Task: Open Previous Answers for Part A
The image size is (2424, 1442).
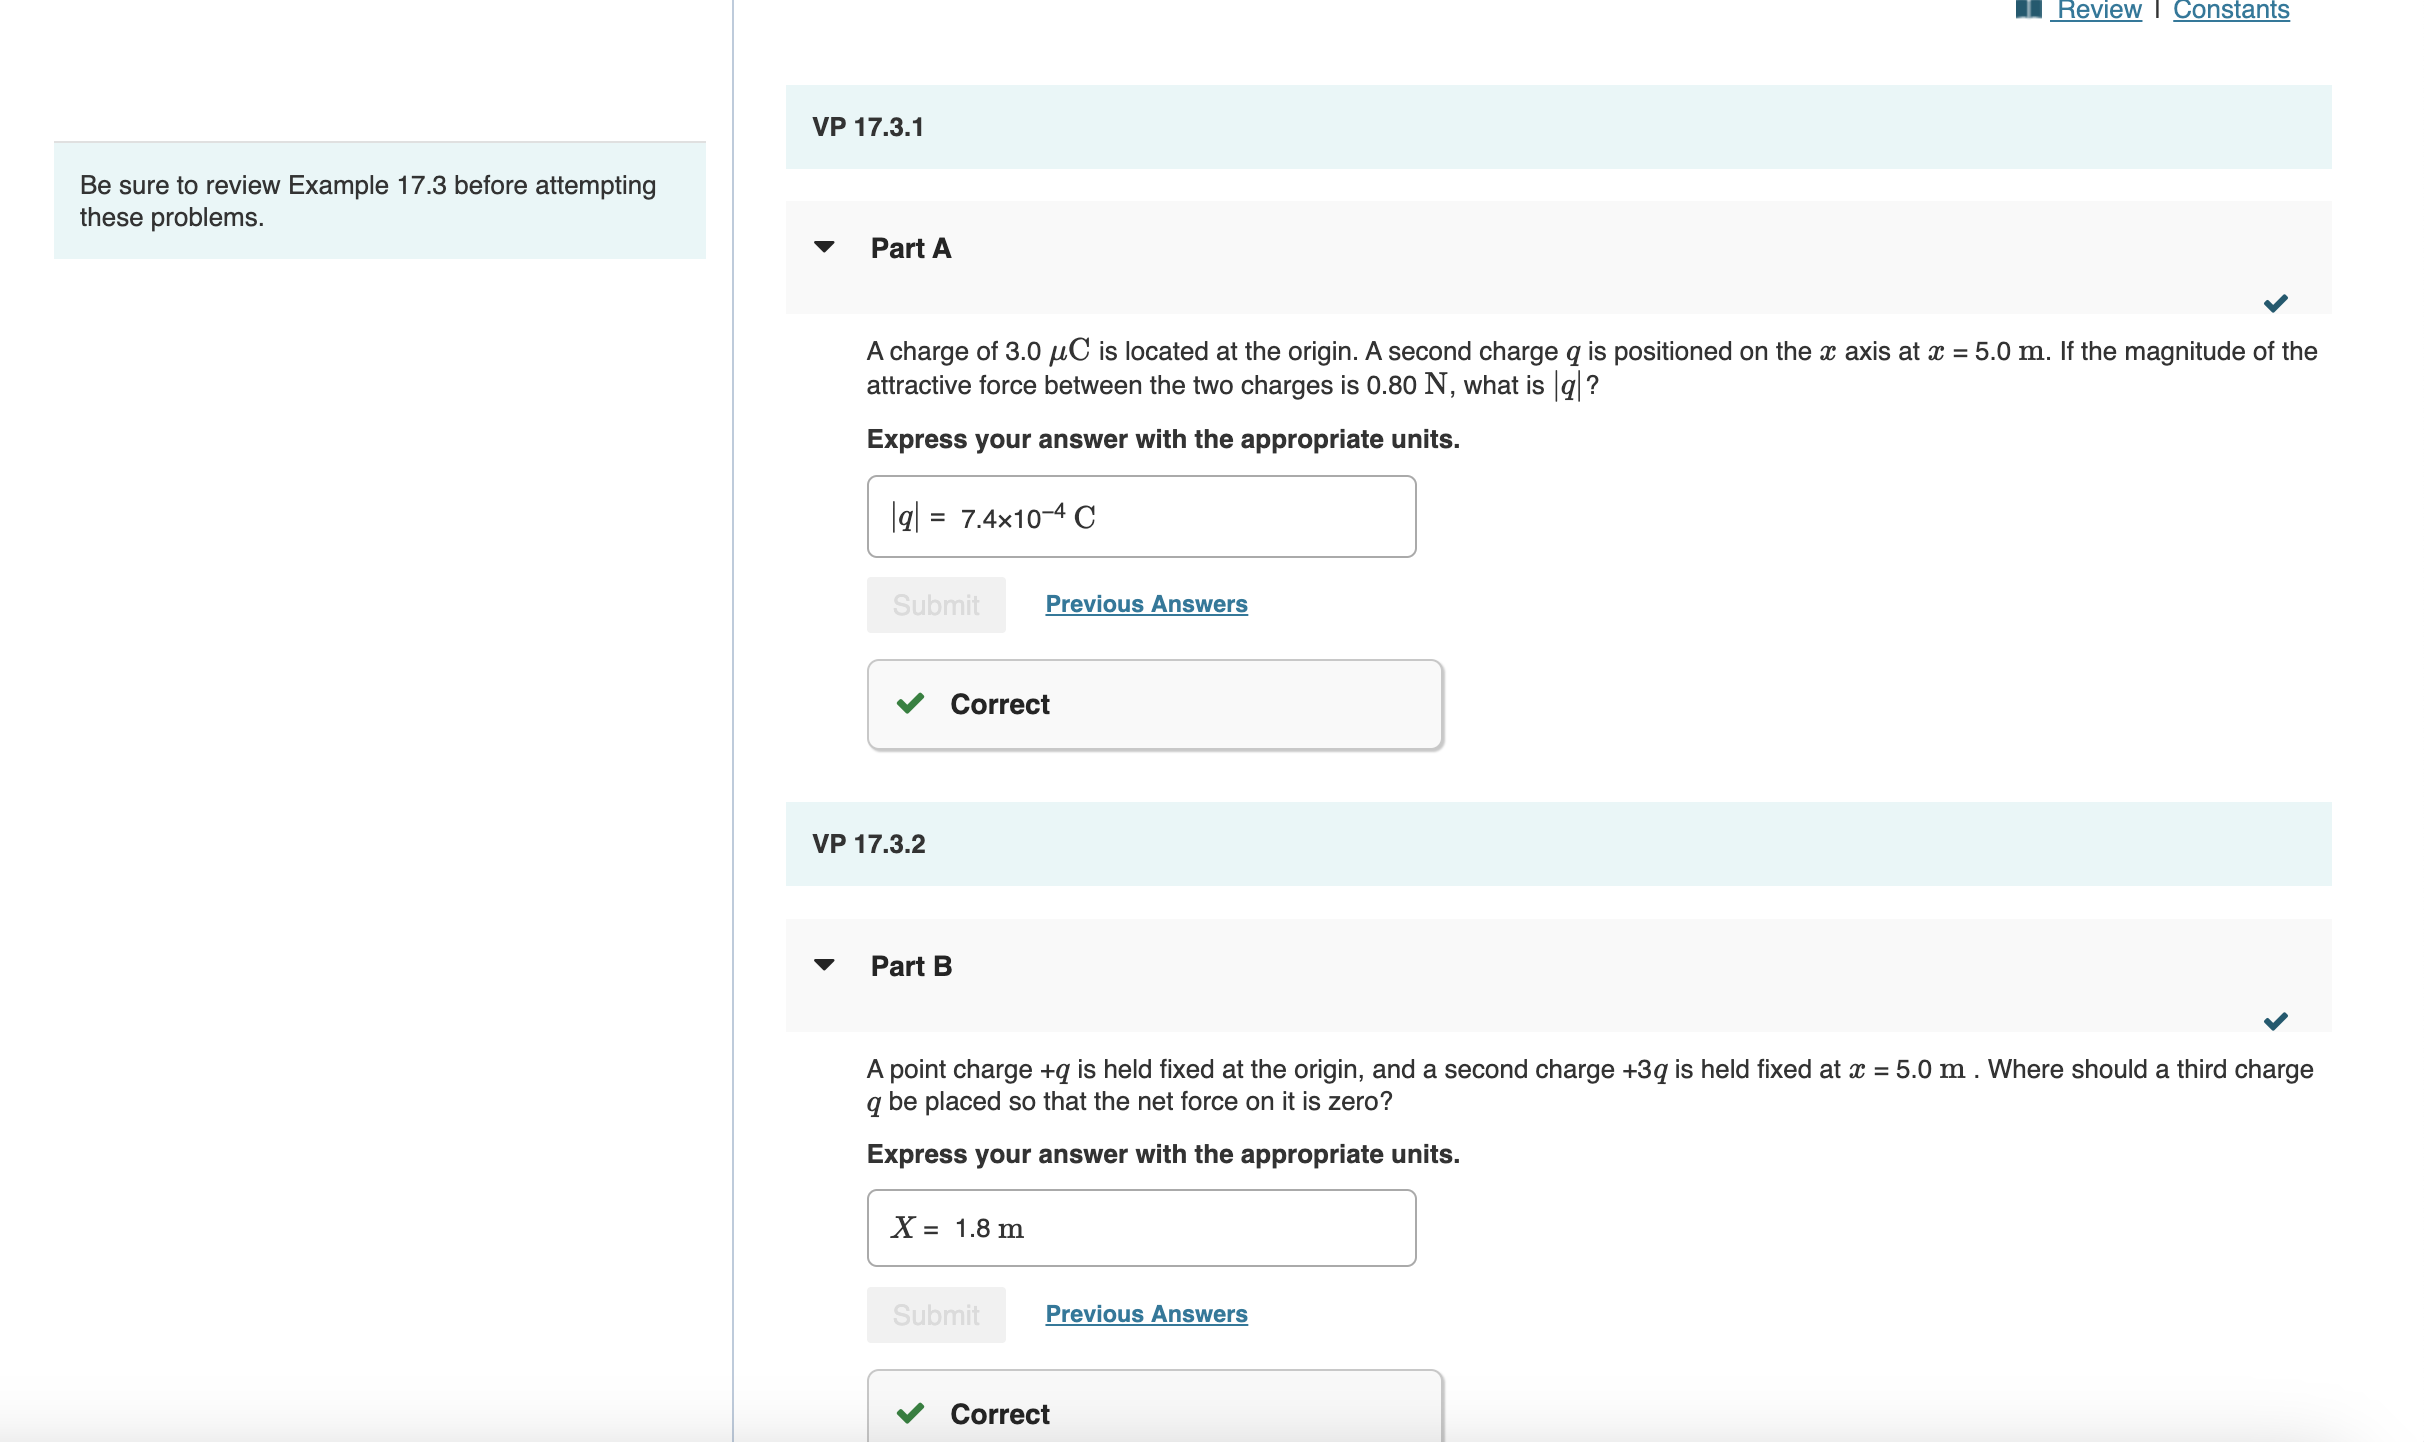Action: click(1146, 604)
